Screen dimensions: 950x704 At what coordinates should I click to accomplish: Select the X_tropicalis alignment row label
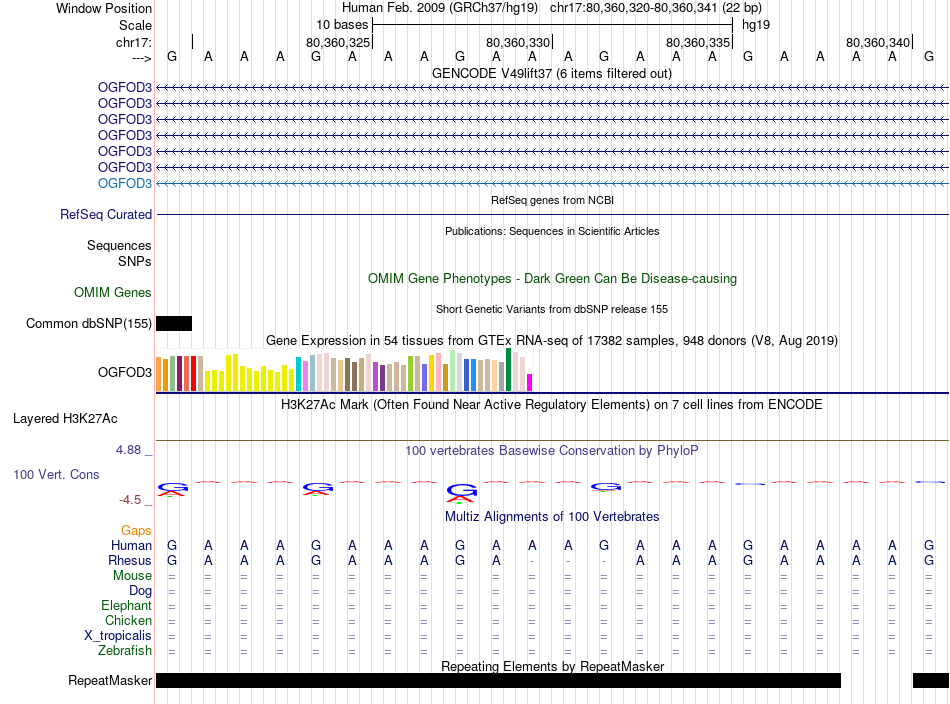[118, 636]
